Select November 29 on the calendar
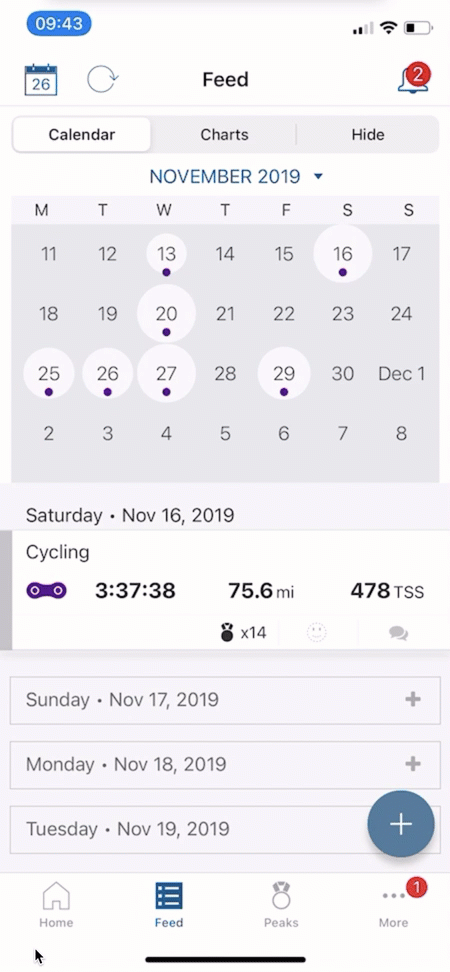 284,374
